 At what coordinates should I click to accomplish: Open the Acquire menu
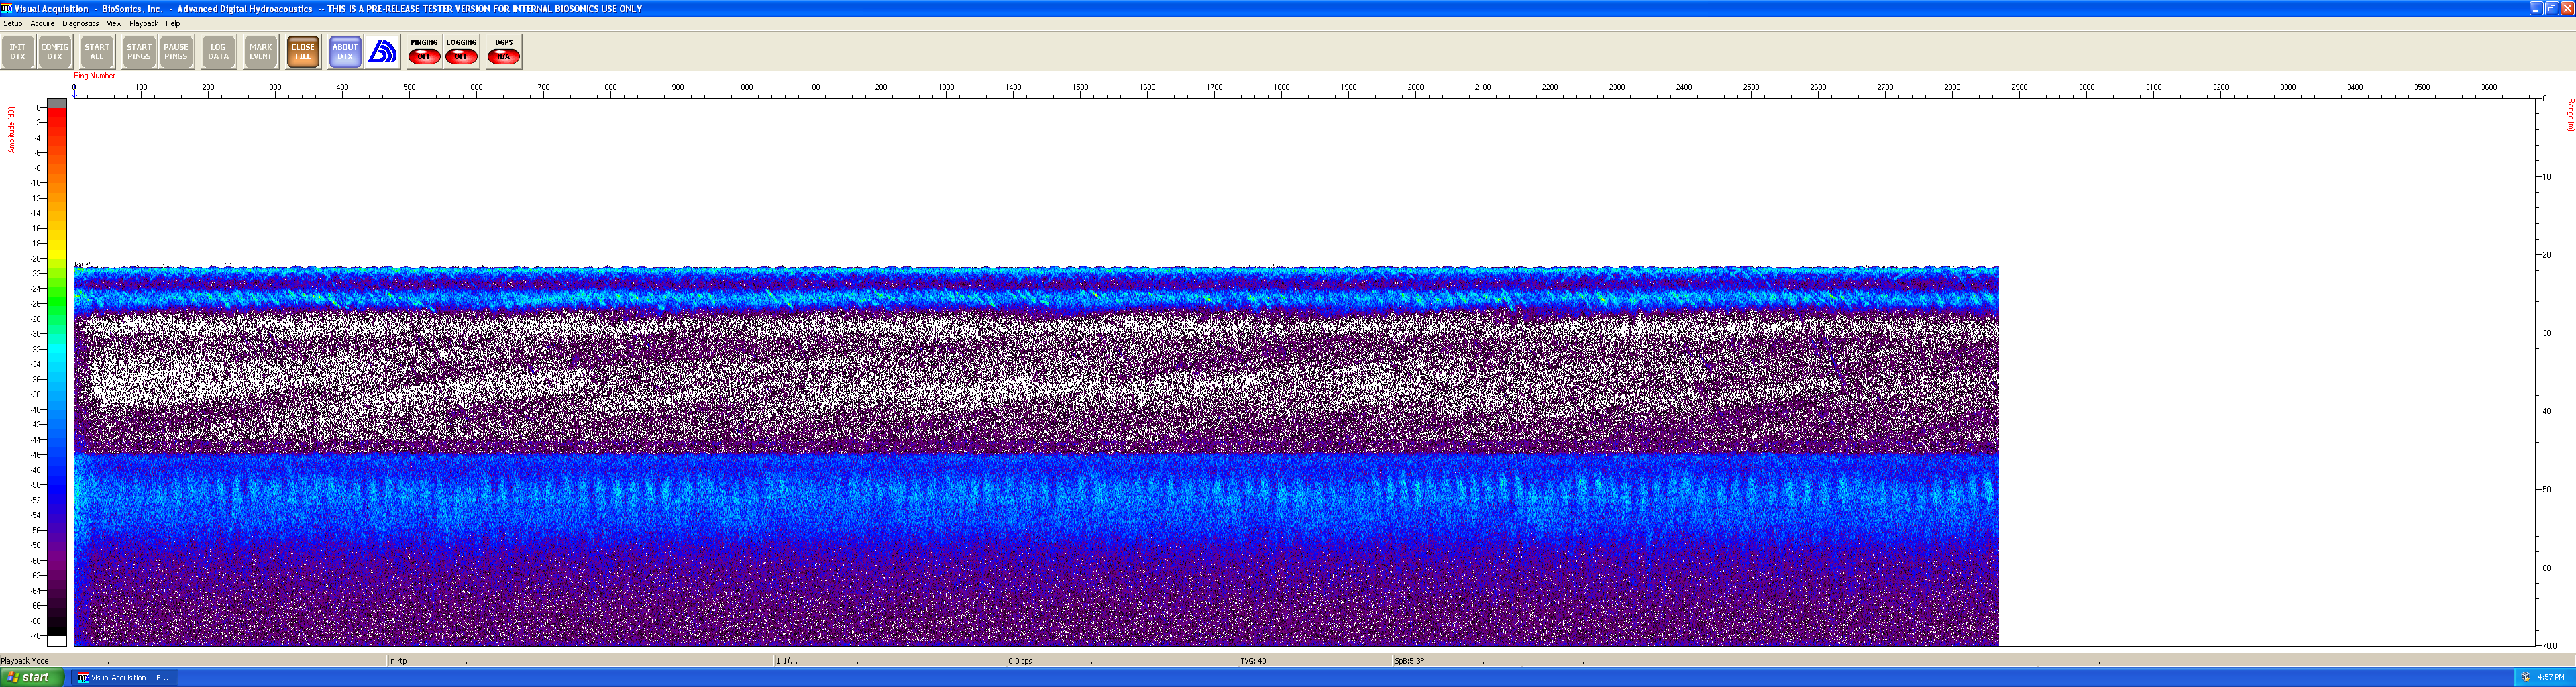coord(42,23)
